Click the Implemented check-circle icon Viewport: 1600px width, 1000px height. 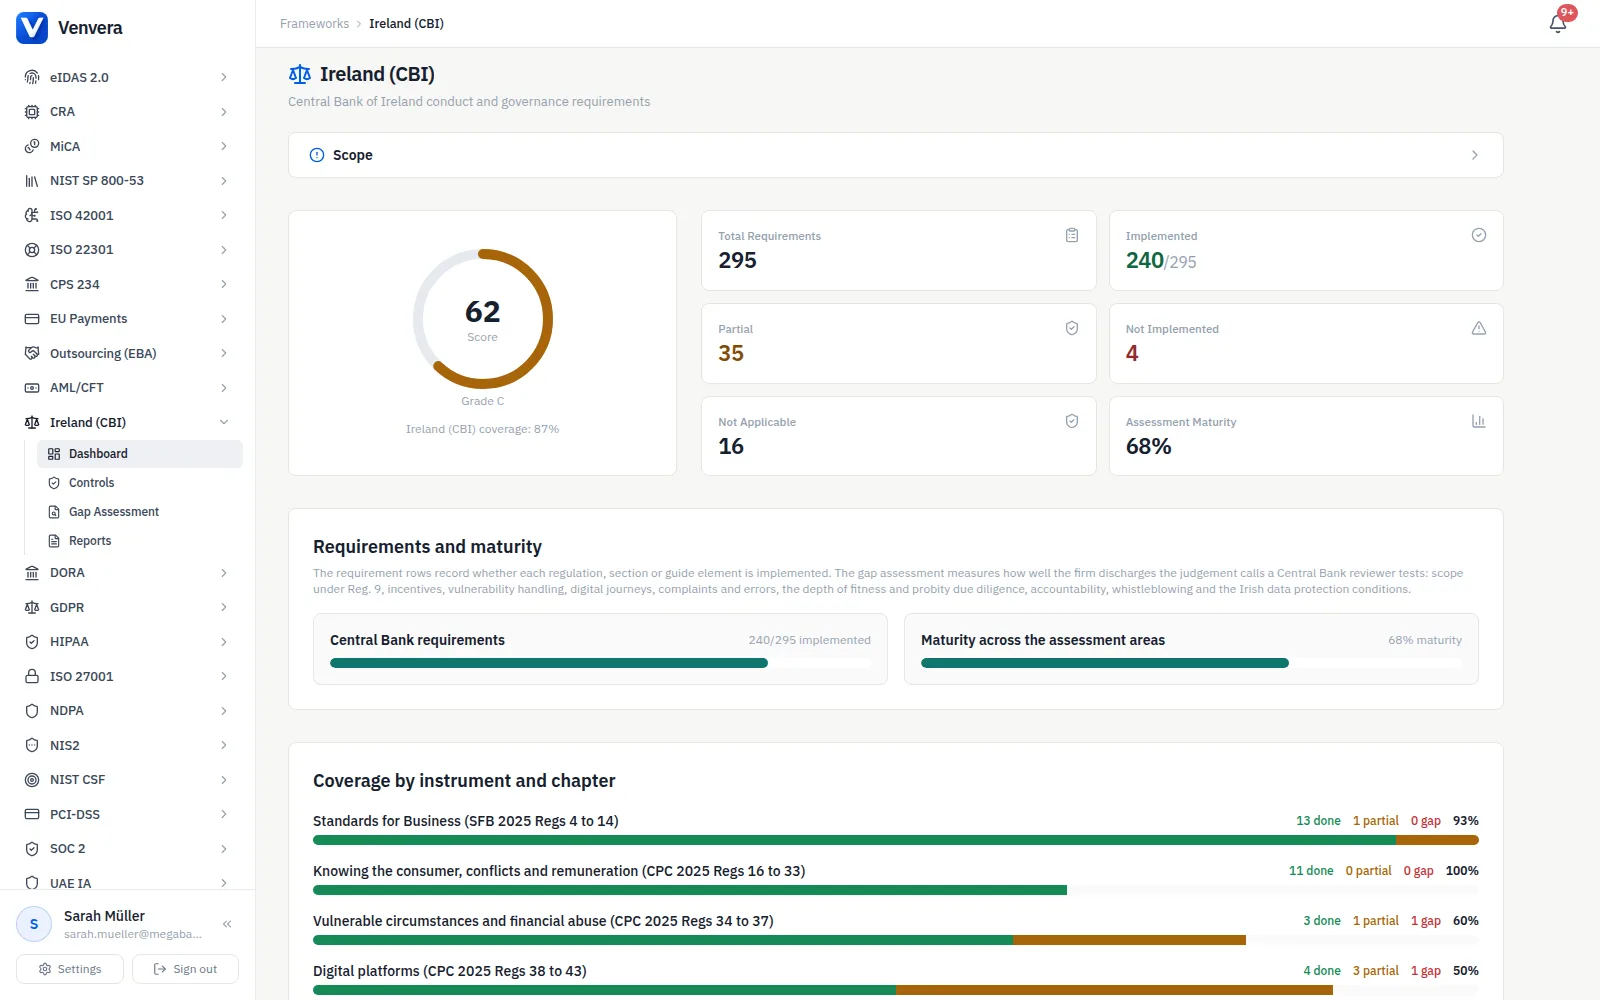tap(1479, 235)
